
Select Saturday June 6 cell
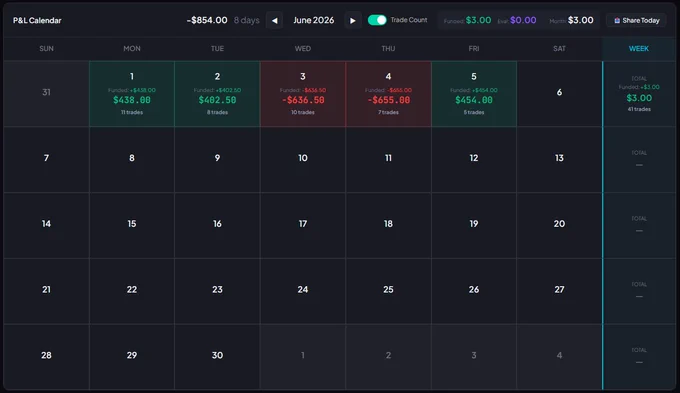click(x=559, y=94)
